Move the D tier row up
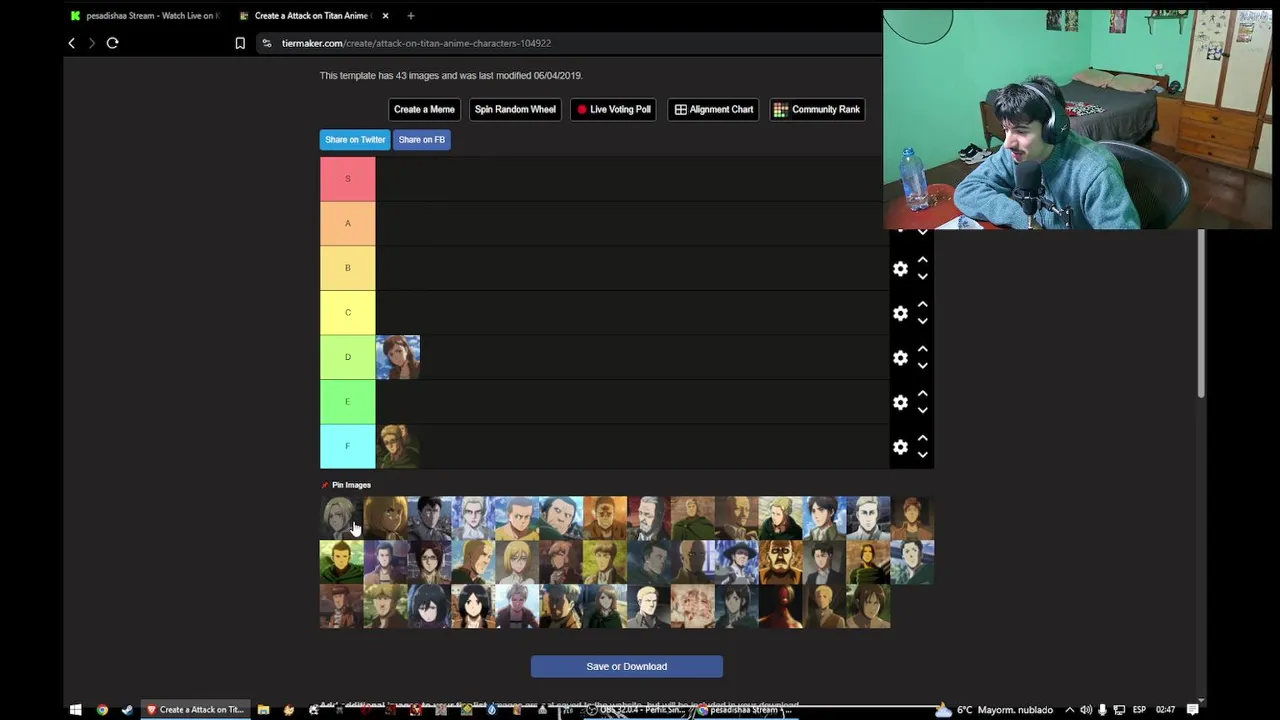The height and width of the screenshot is (720, 1280). (x=923, y=349)
